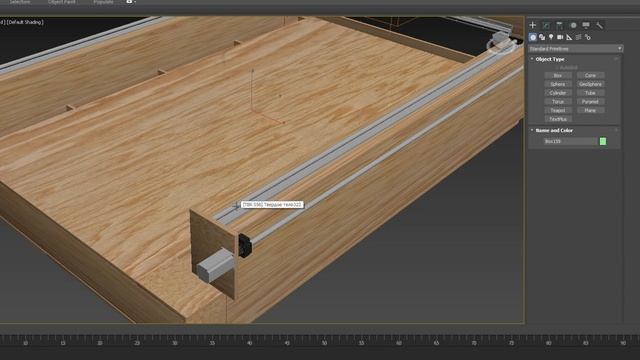Switch to the Modify panel tab
Viewport: 640px width, 360px height.
(546, 25)
